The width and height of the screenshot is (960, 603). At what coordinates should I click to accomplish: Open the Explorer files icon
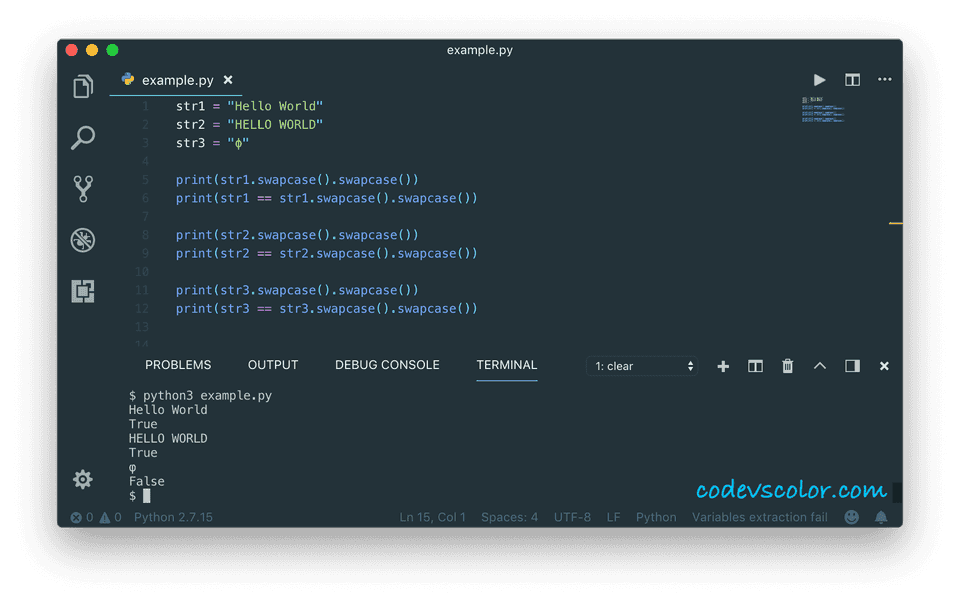83,88
